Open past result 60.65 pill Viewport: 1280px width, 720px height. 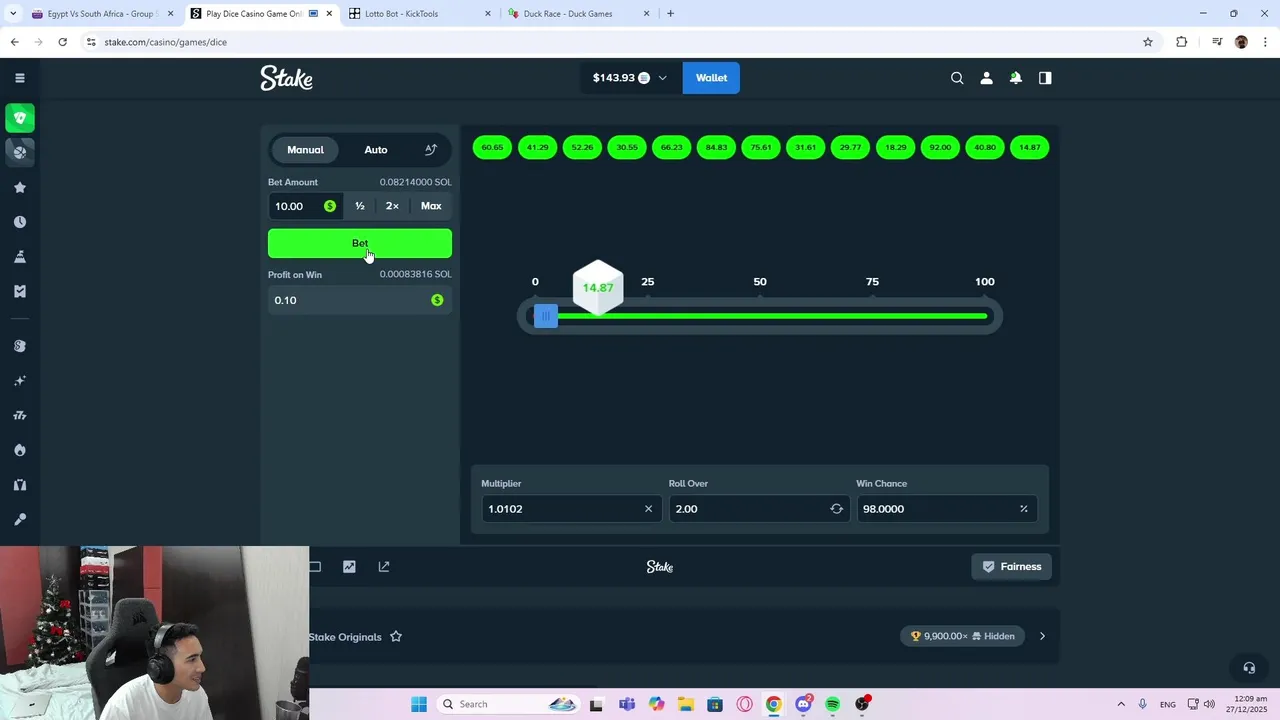click(492, 147)
